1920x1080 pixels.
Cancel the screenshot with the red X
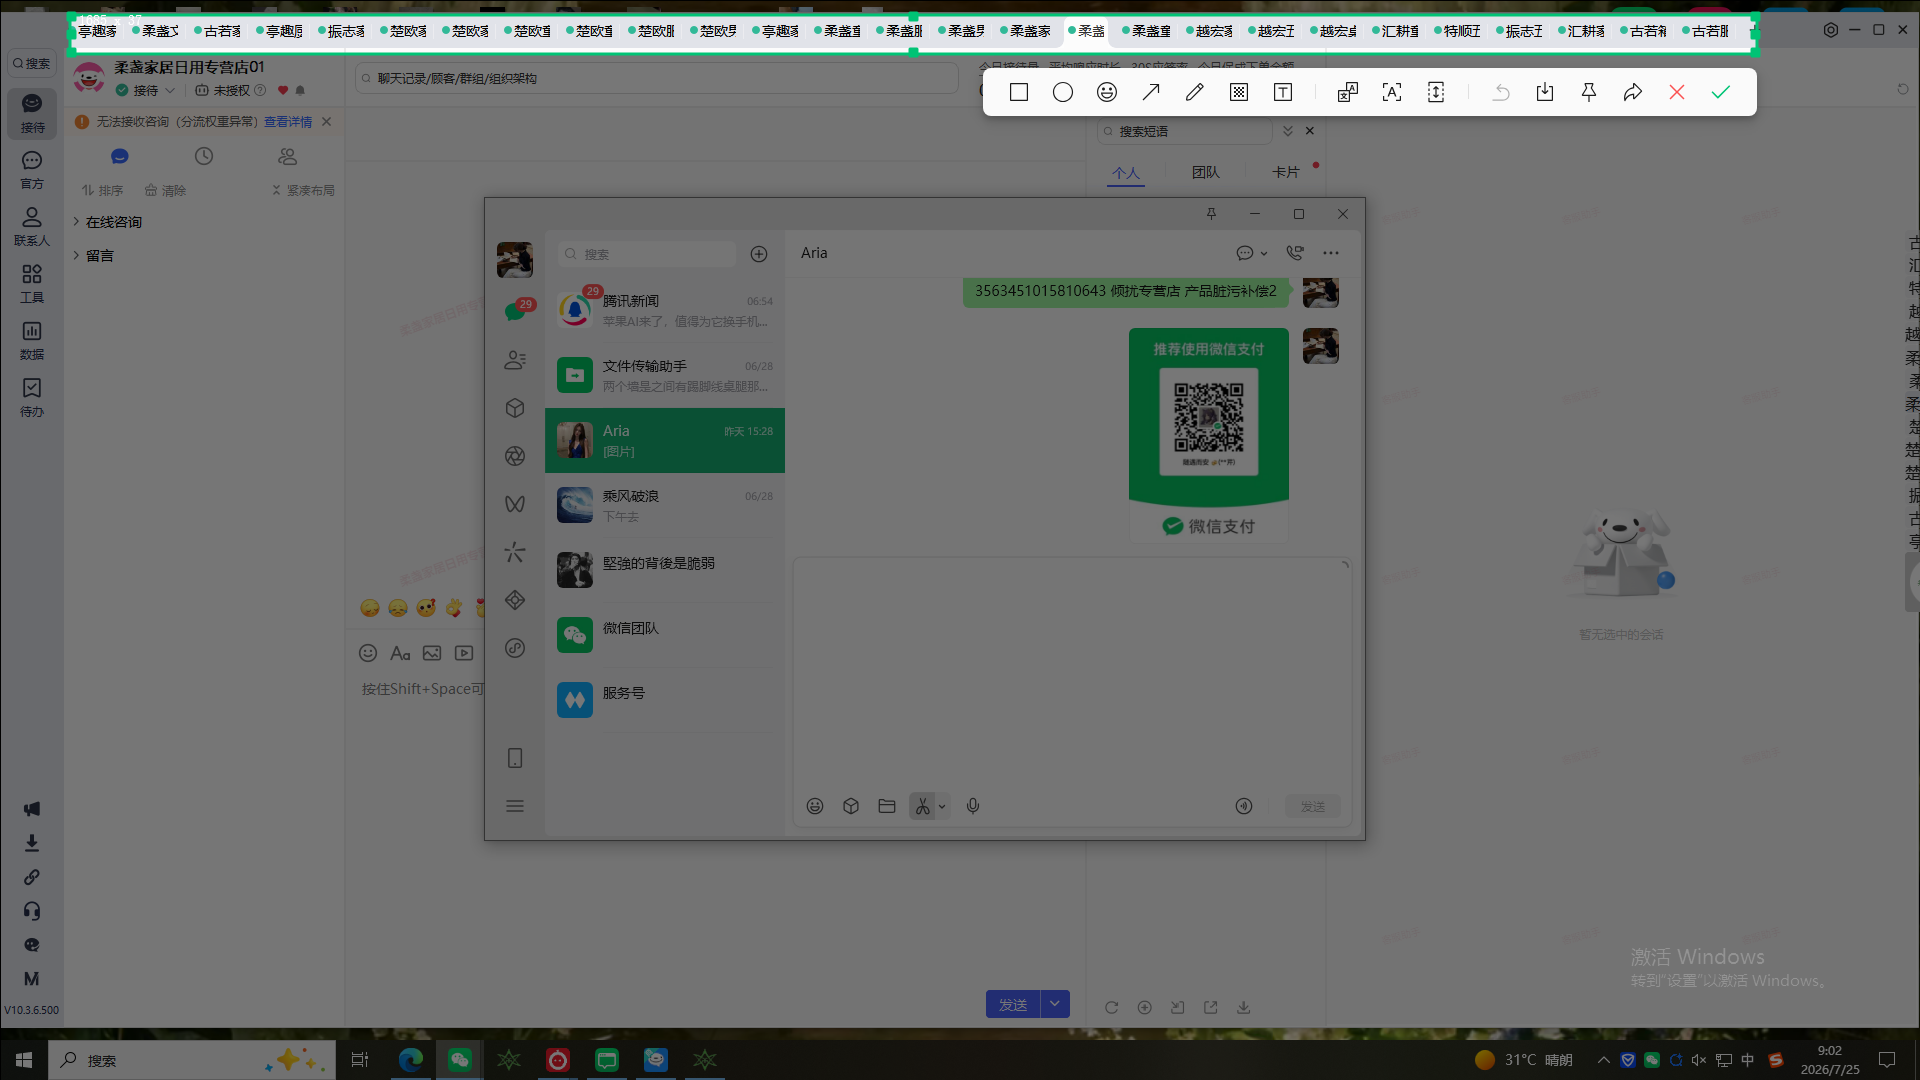[1677, 92]
